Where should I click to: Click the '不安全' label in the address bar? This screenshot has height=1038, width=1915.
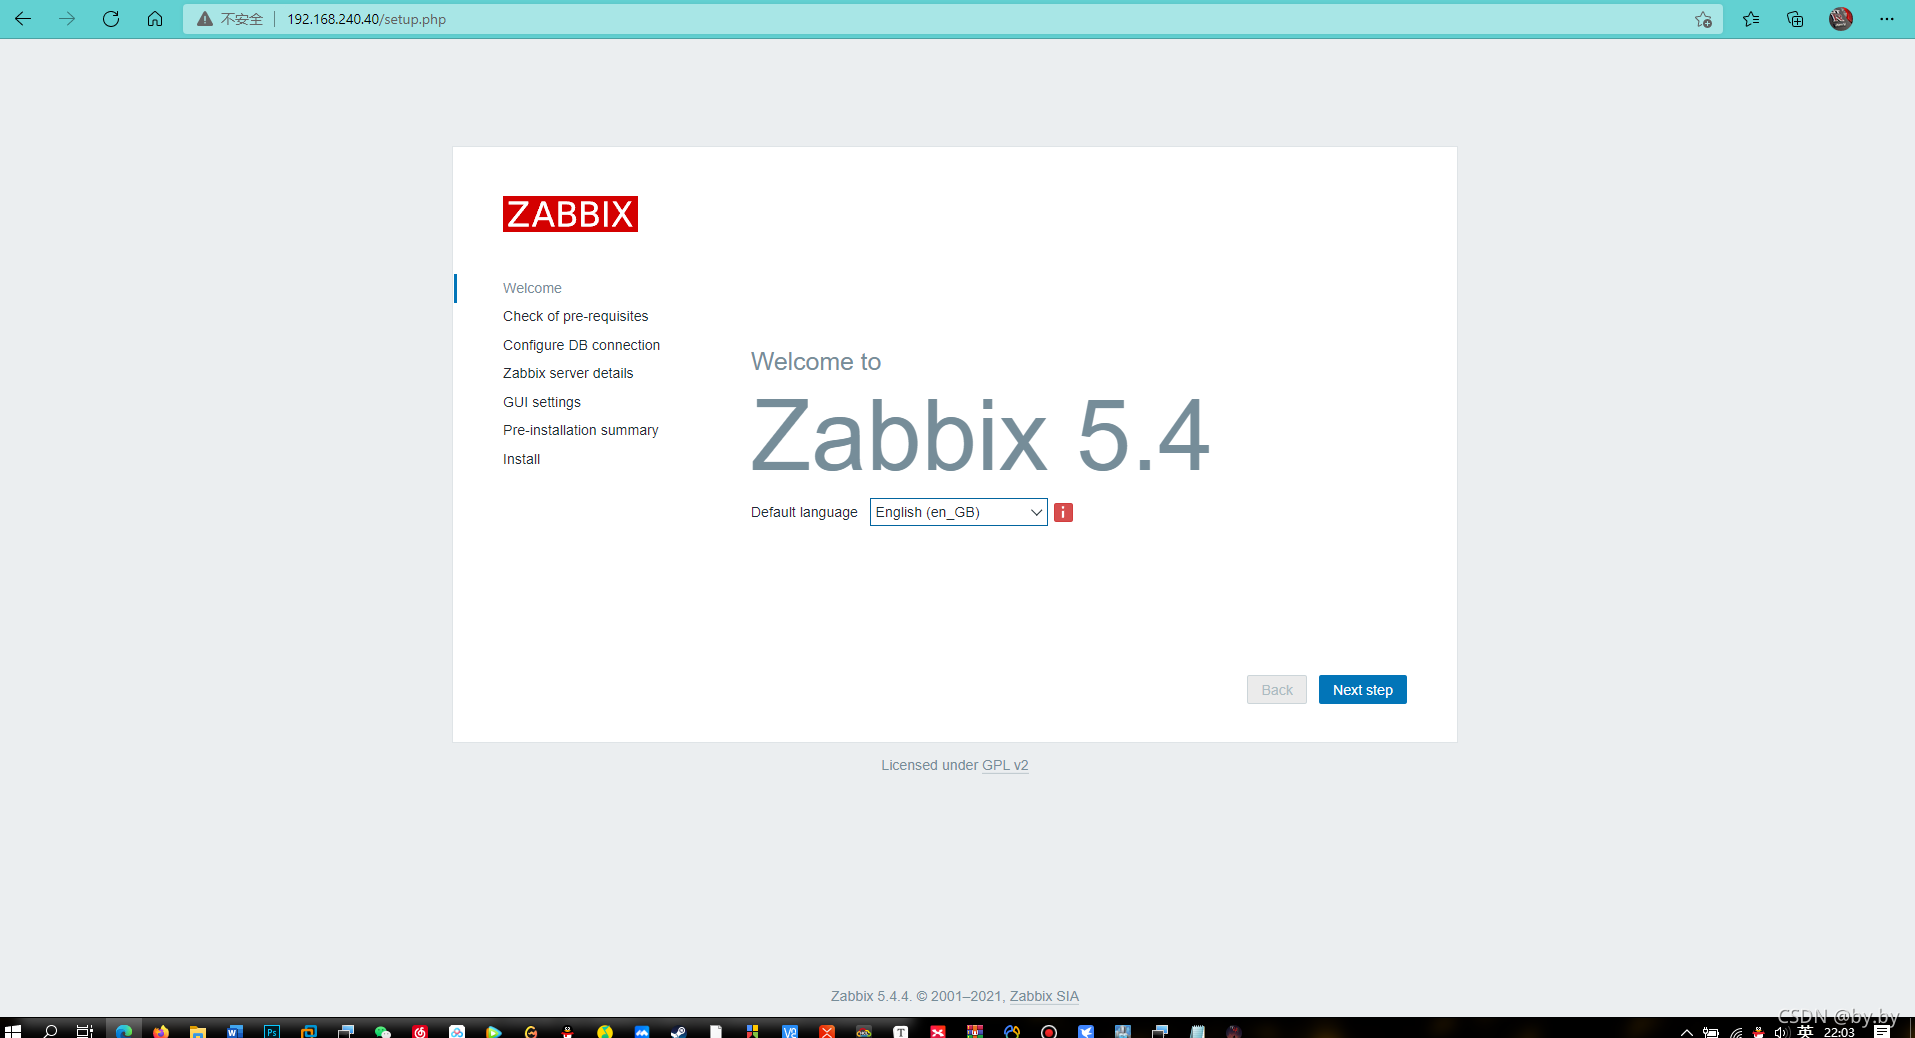242,19
